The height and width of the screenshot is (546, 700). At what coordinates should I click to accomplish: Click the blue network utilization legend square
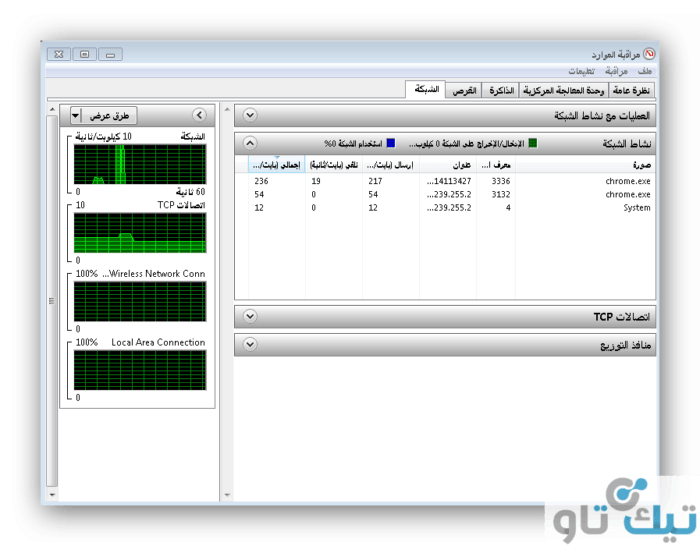391,143
